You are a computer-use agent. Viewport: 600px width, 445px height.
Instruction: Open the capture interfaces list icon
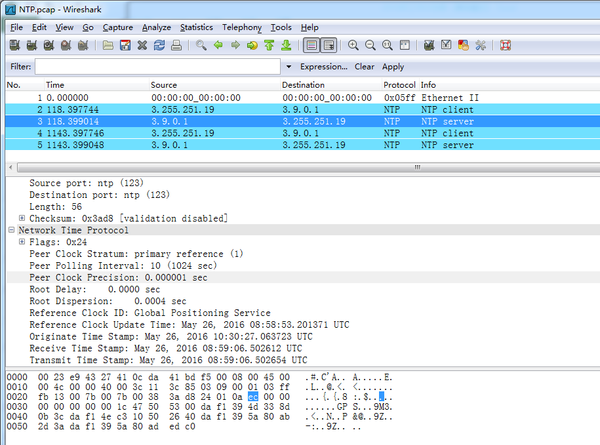pyautogui.click(x=15, y=45)
